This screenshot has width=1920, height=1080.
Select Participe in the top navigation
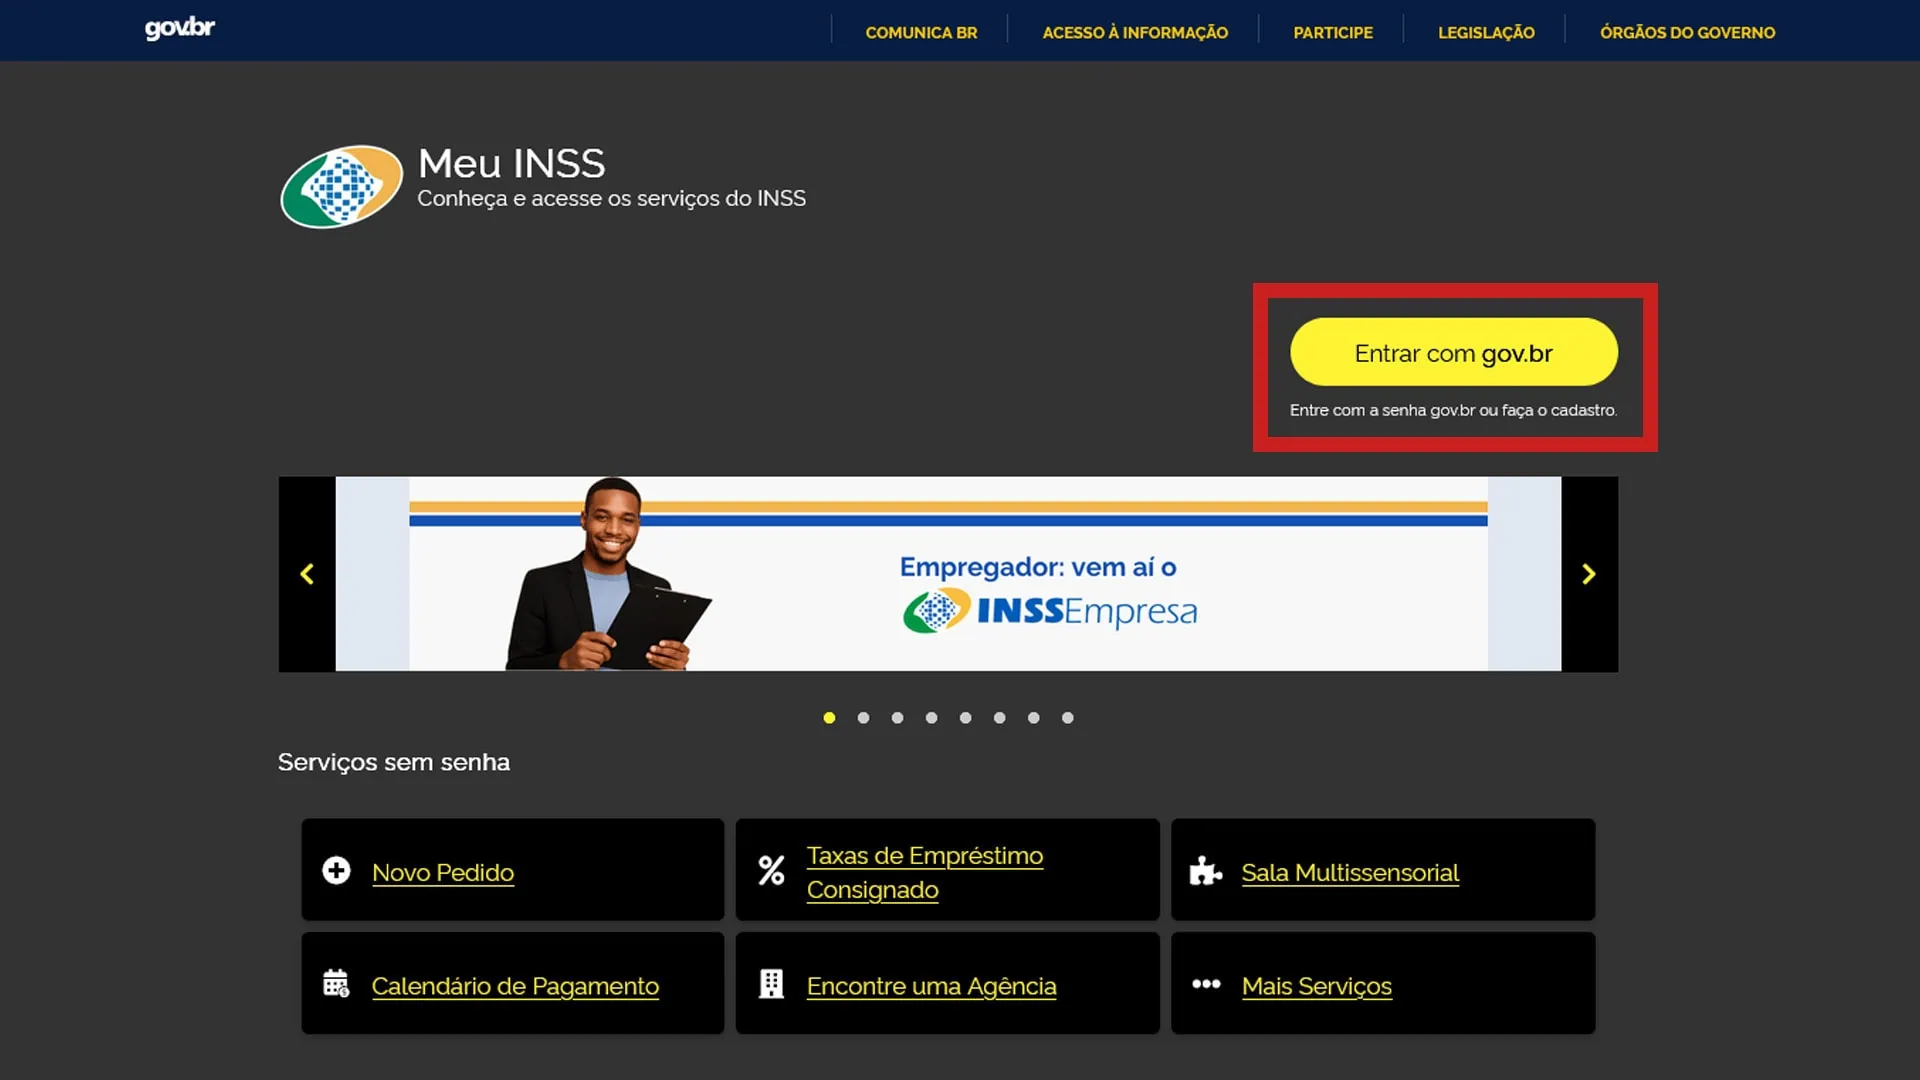(1333, 32)
